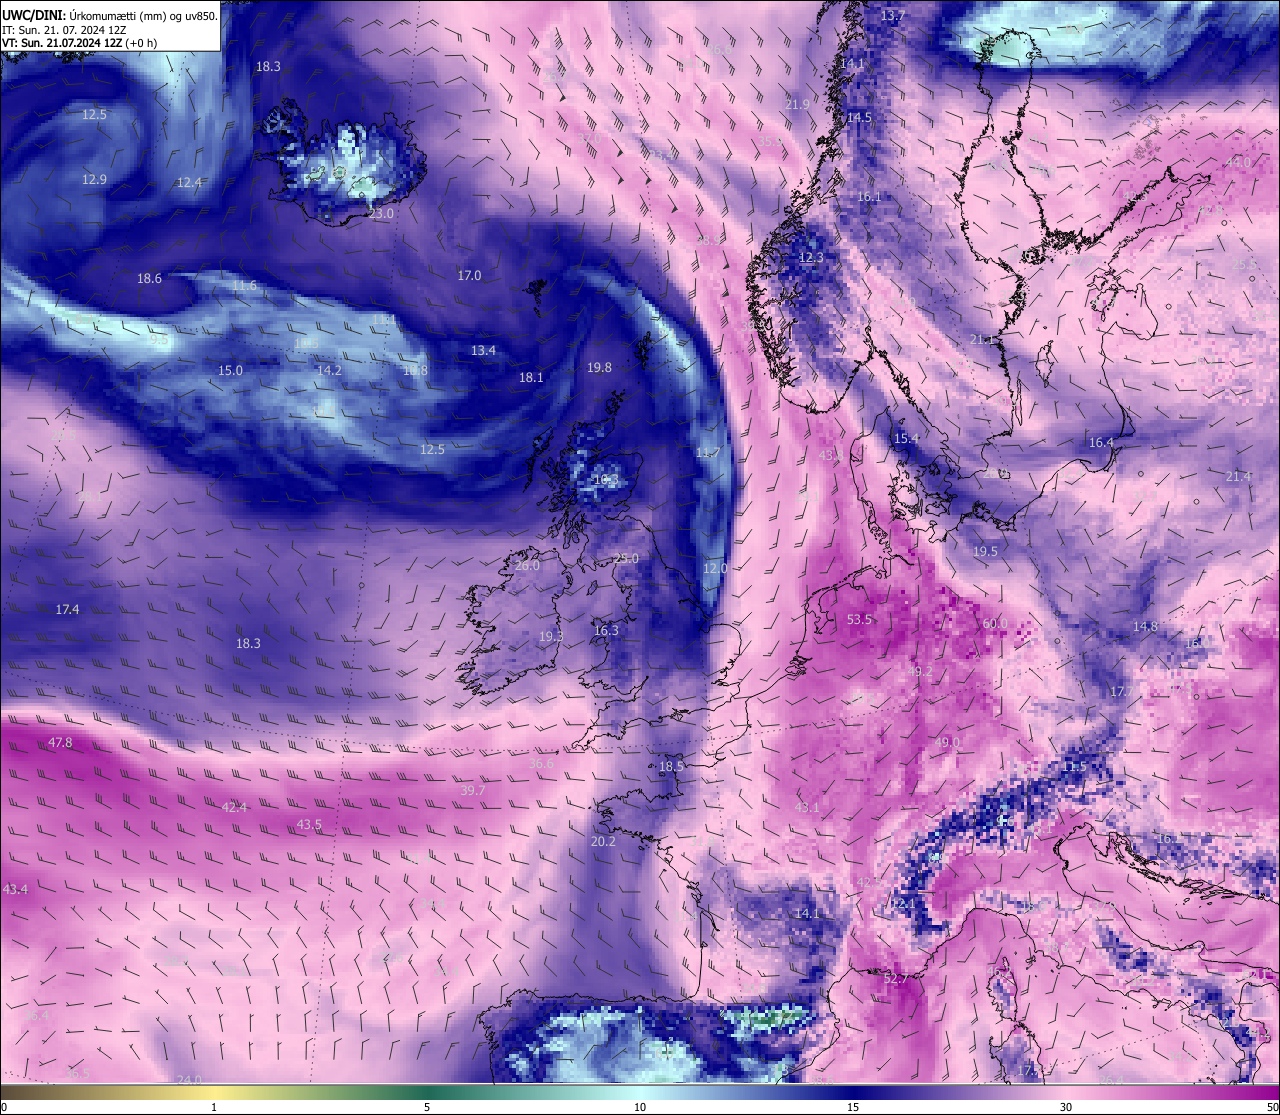The image size is (1280, 1115).
Task: Click the 16.4 value over the Baltic
Action: pyautogui.click(x=1101, y=443)
